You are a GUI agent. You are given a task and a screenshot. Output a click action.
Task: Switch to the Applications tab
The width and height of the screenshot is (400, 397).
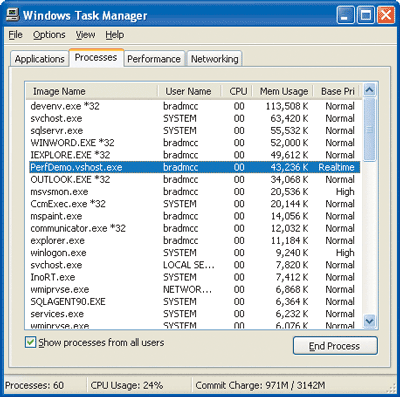click(39, 59)
